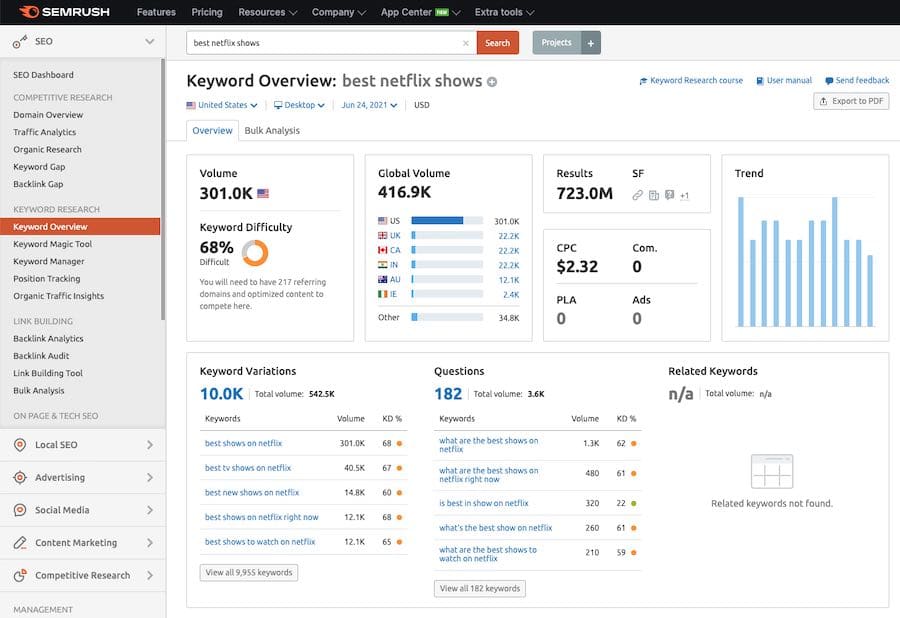
Task: Click the Content Marketing pencil icon
Action: 20,543
